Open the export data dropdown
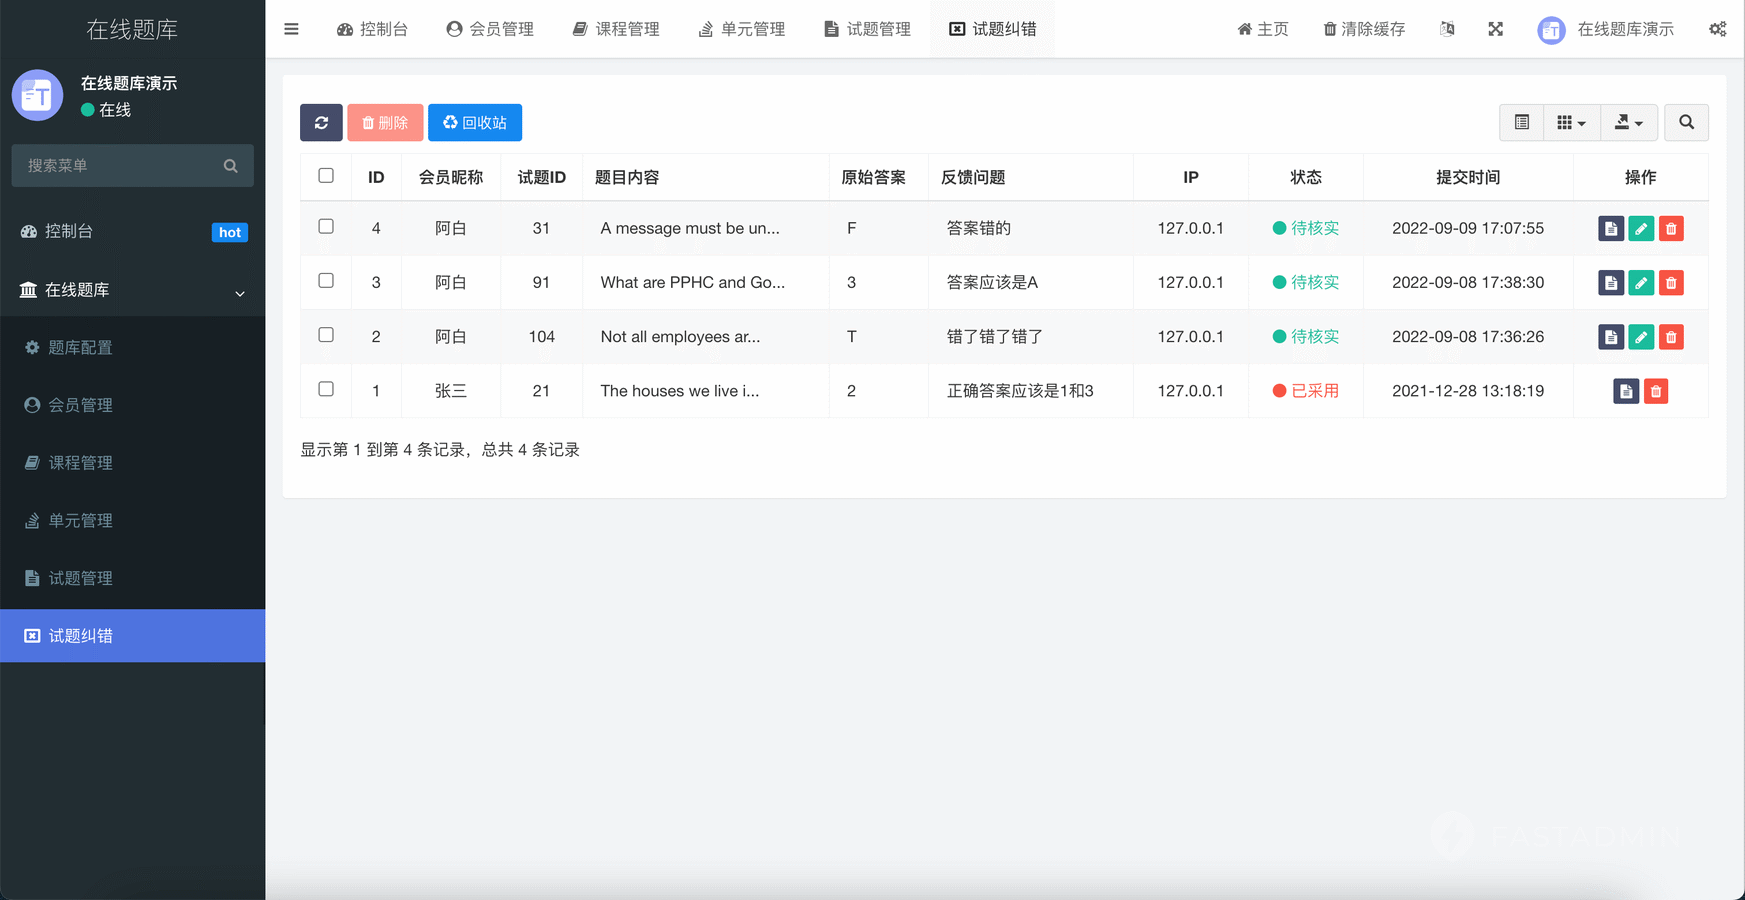Image resolution: width=1745 pixels, height=900 pixels. point(1628,123)
